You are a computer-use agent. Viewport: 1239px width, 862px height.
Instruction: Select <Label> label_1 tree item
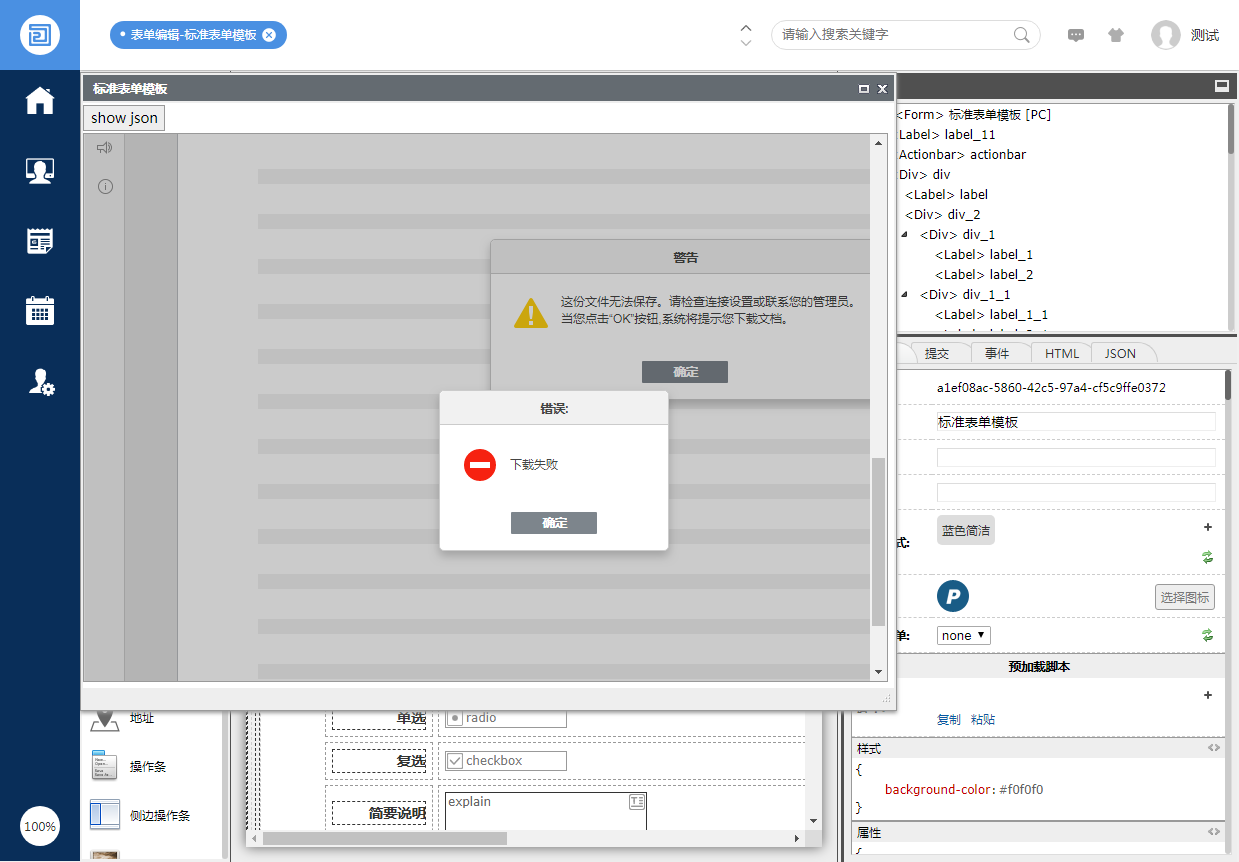click(x=984, y=255)
